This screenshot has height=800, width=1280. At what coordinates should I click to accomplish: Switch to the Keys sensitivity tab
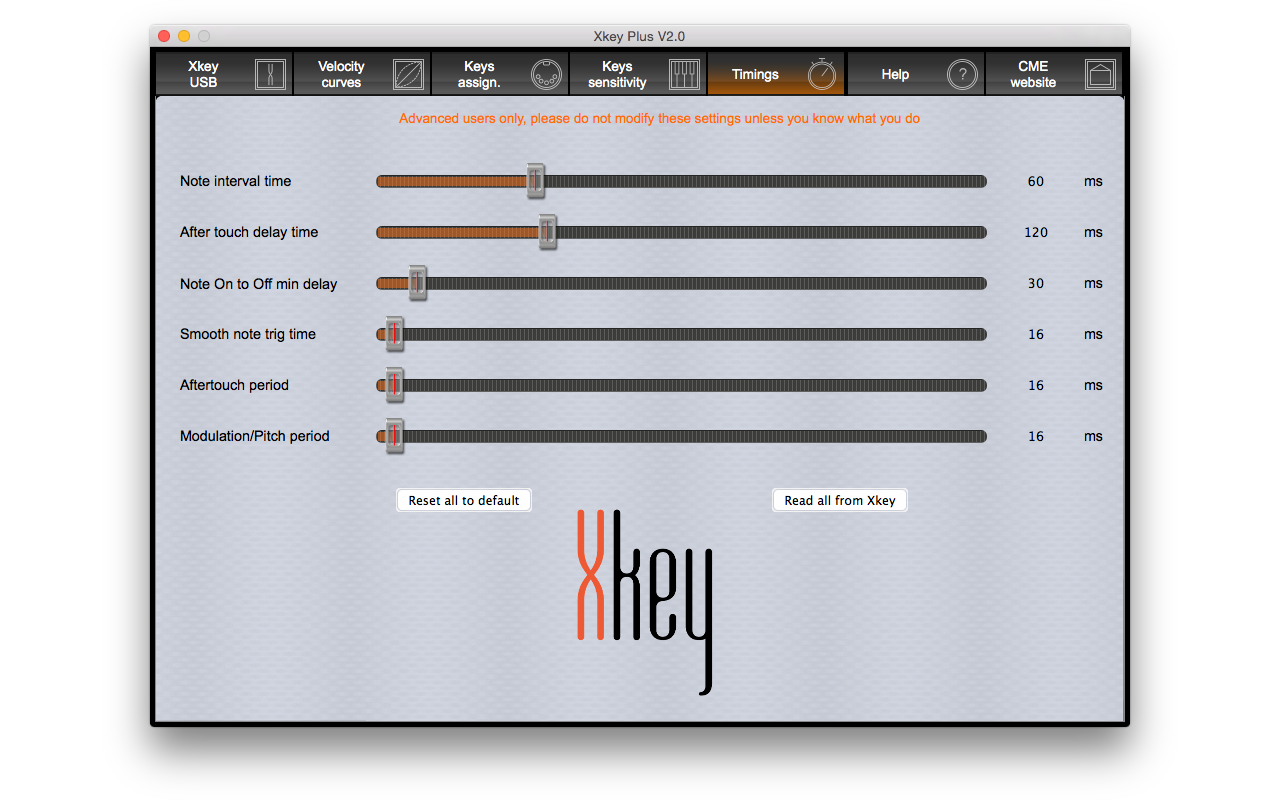(x=617, y=75)
